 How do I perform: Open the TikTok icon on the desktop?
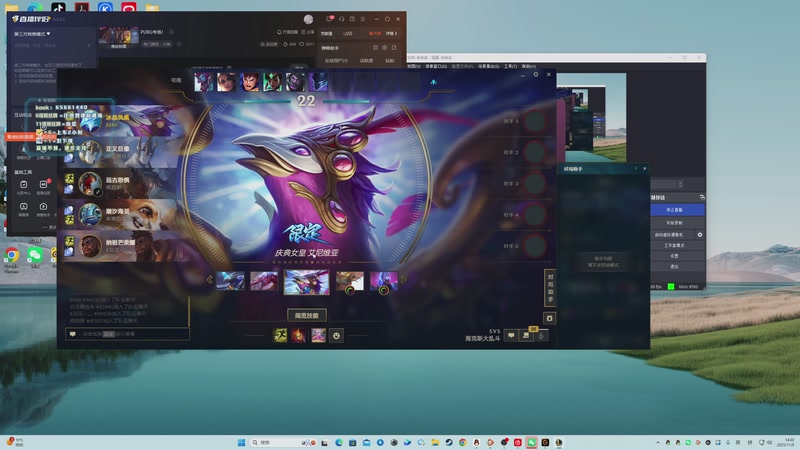[x=58, y=7]
